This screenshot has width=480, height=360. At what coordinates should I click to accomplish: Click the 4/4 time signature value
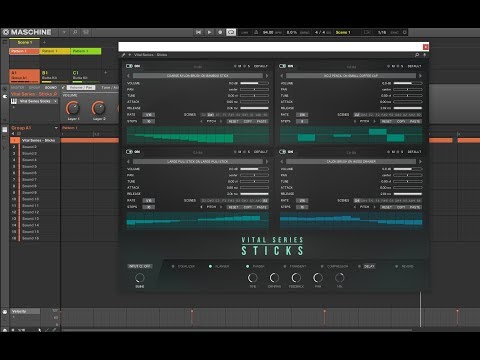[320, 32]
